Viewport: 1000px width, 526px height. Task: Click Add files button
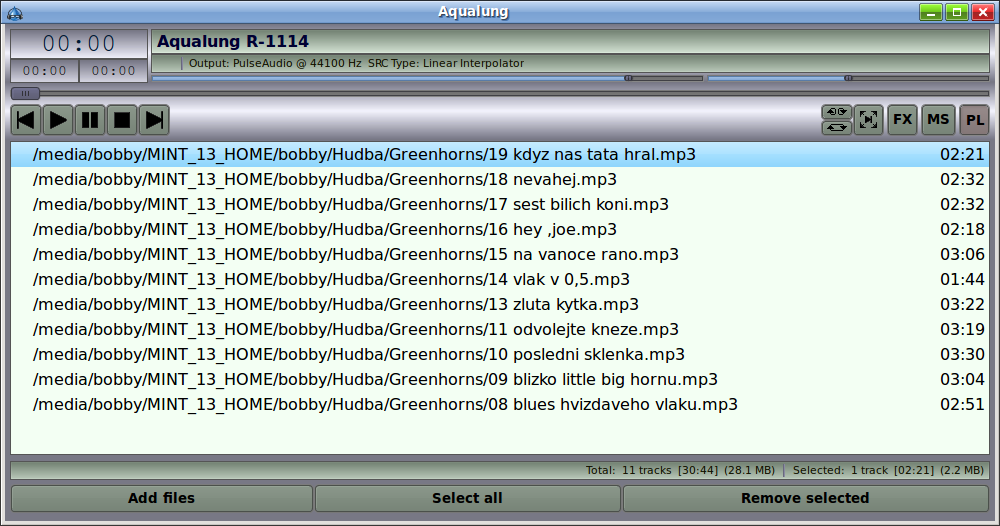click(x=161, y=498)
